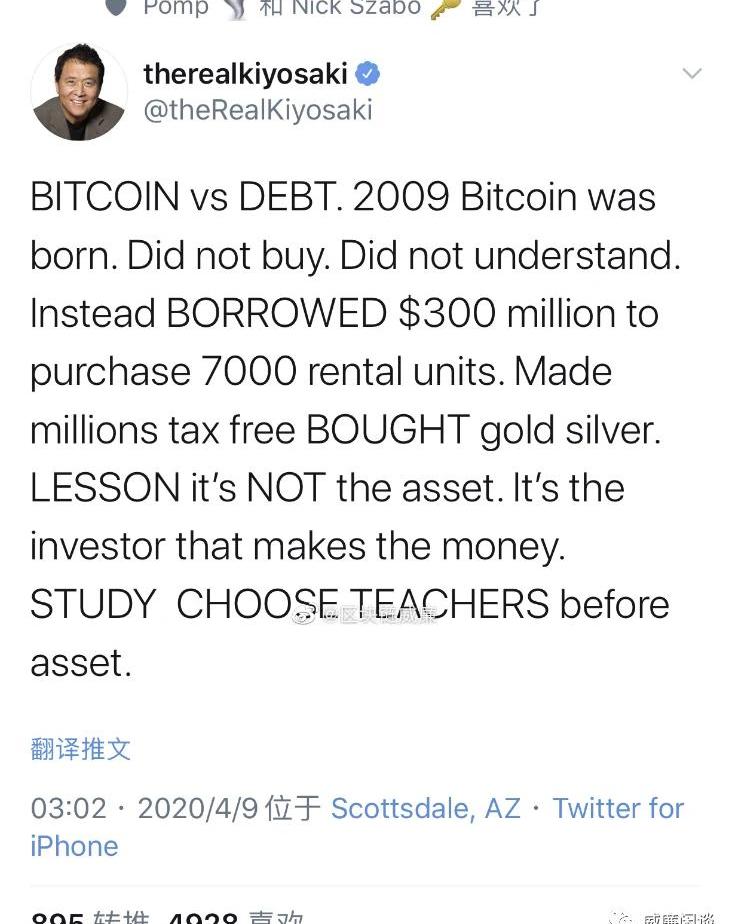Viewport: 738px width, 924px height.
Task: Tap the 翻译推文 translate tweet link
Action: pyautogui.click(x=81, y=749)
